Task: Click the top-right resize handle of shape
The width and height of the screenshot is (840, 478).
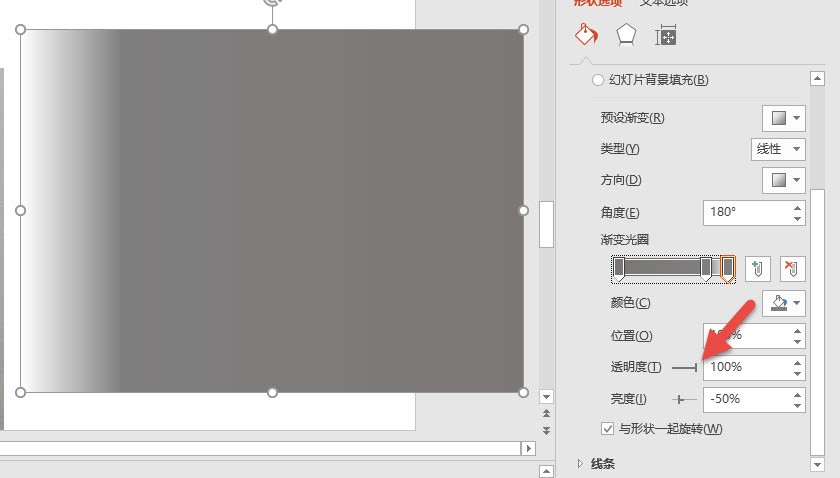Action: [523, 29]
